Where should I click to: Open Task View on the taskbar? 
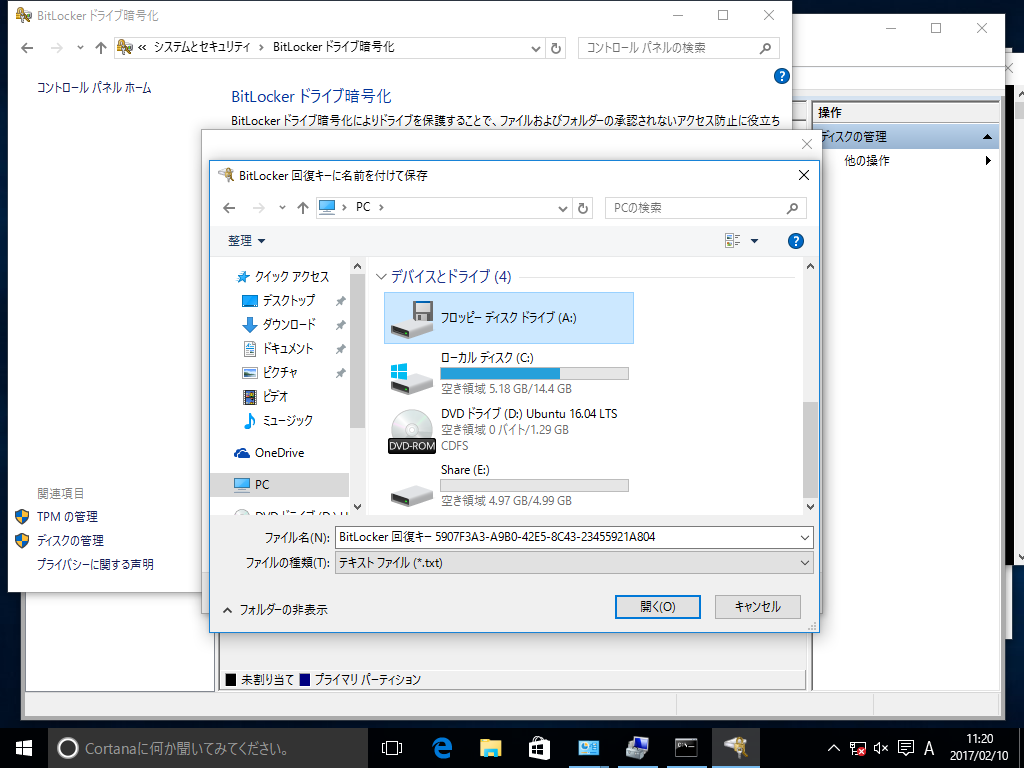(392, 748)
